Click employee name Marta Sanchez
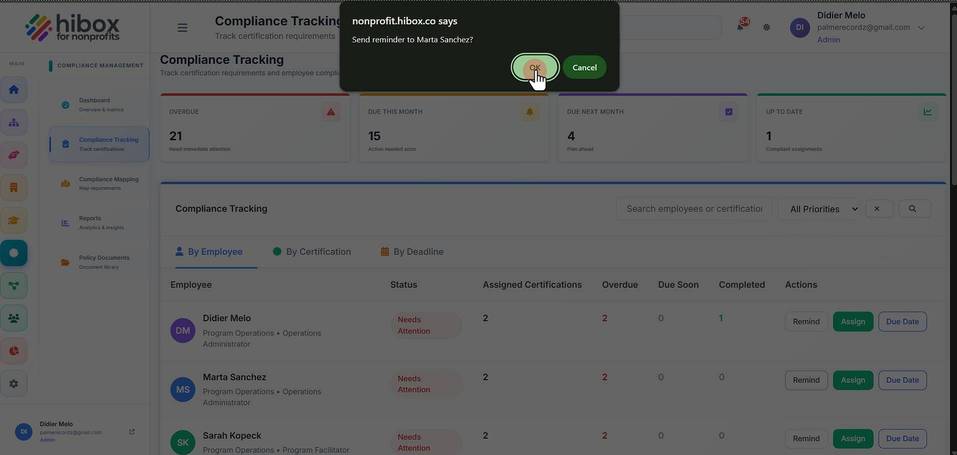Screen dimensions: 957x455 234,377
